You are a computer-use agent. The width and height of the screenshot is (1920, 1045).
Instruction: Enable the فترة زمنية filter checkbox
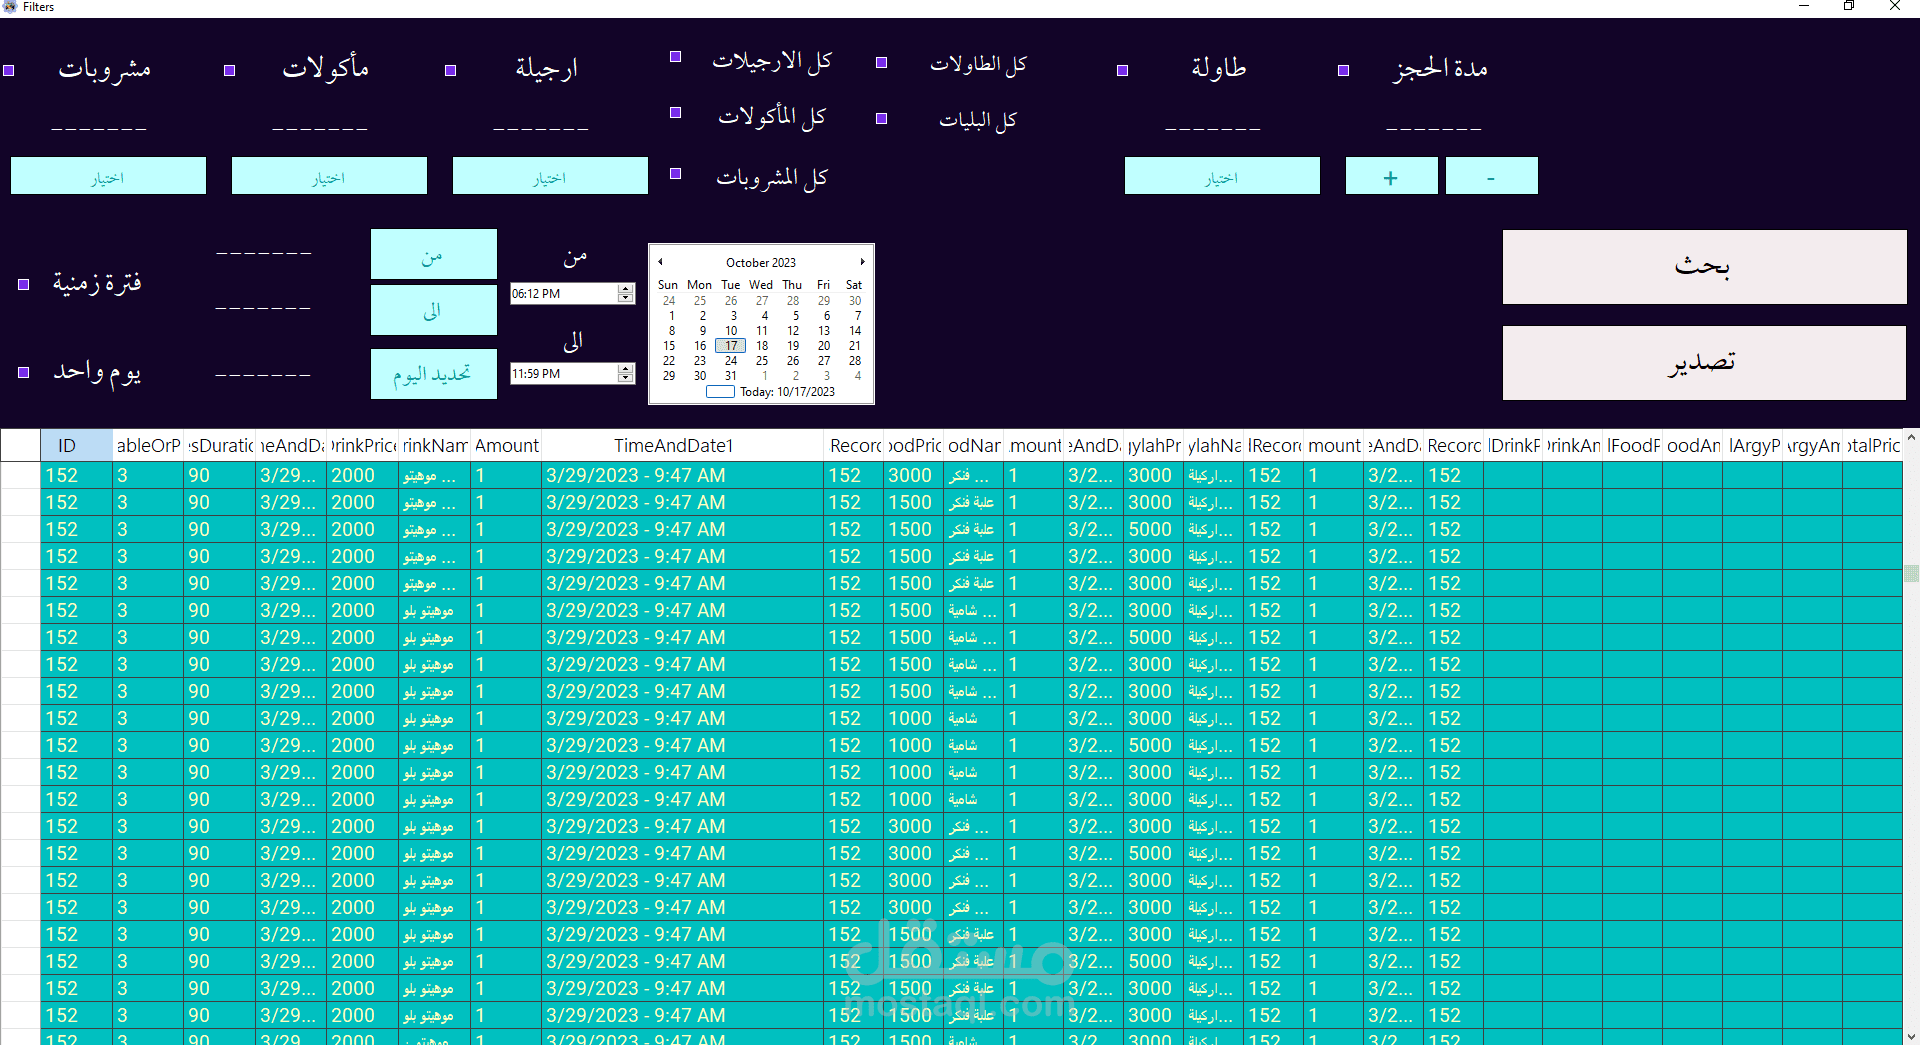click(24, 285)
